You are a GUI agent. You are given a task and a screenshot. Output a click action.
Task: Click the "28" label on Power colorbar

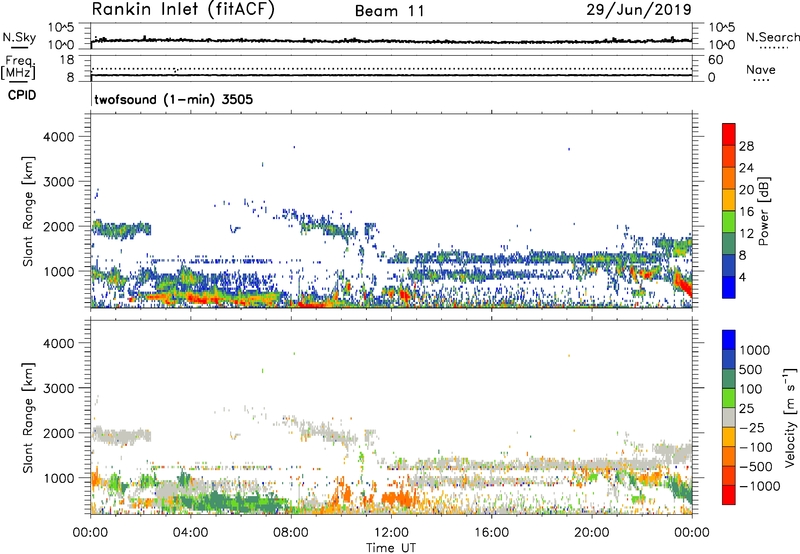746,146
